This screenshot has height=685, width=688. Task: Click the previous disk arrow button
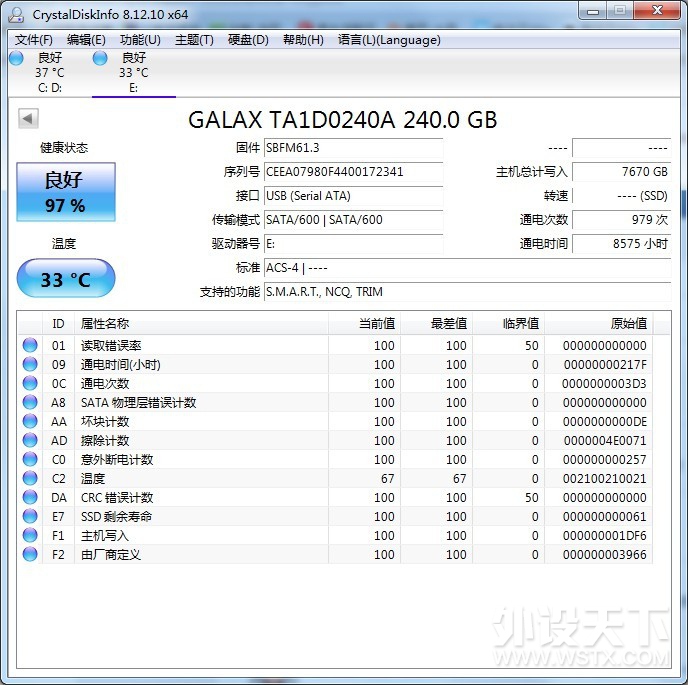click(28, 118)
